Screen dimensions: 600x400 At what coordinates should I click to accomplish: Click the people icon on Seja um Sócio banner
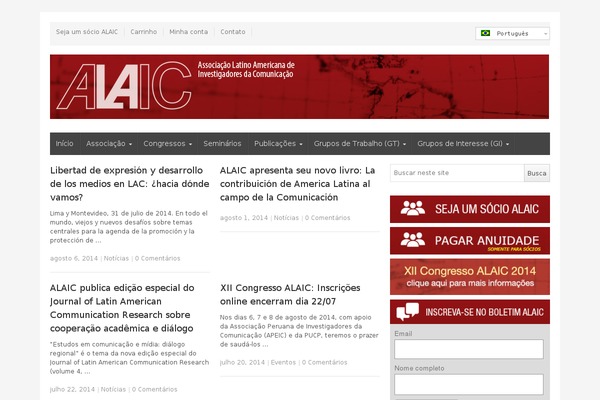point(412,208)
